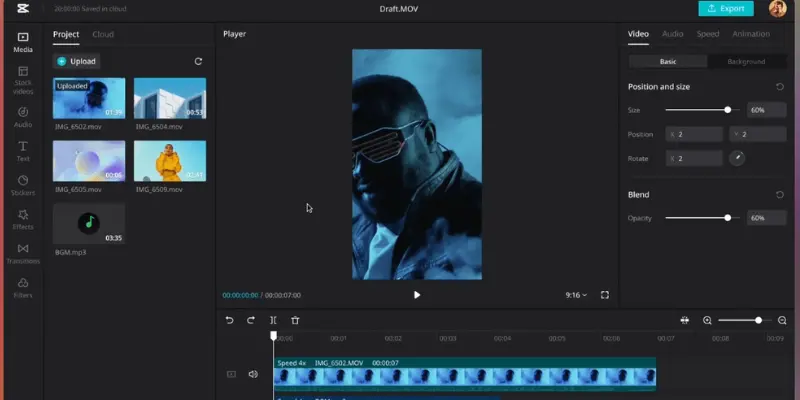The width and height of the screenshot is (800, 400).
Task: Open the Animation properties tab
Action: click(750, 34)
